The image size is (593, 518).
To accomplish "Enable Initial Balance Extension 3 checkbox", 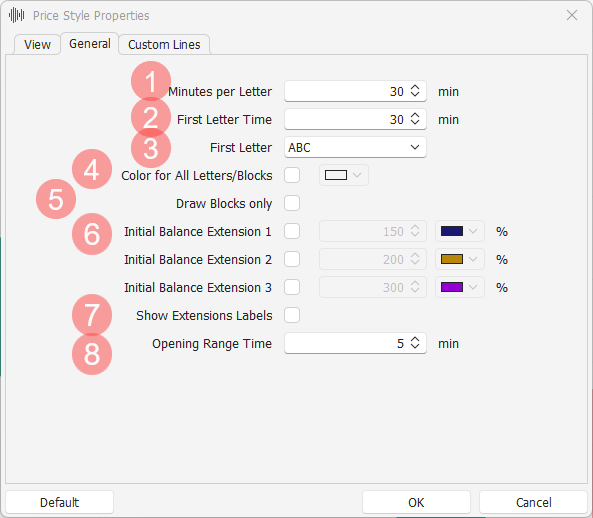I will 292,287.
